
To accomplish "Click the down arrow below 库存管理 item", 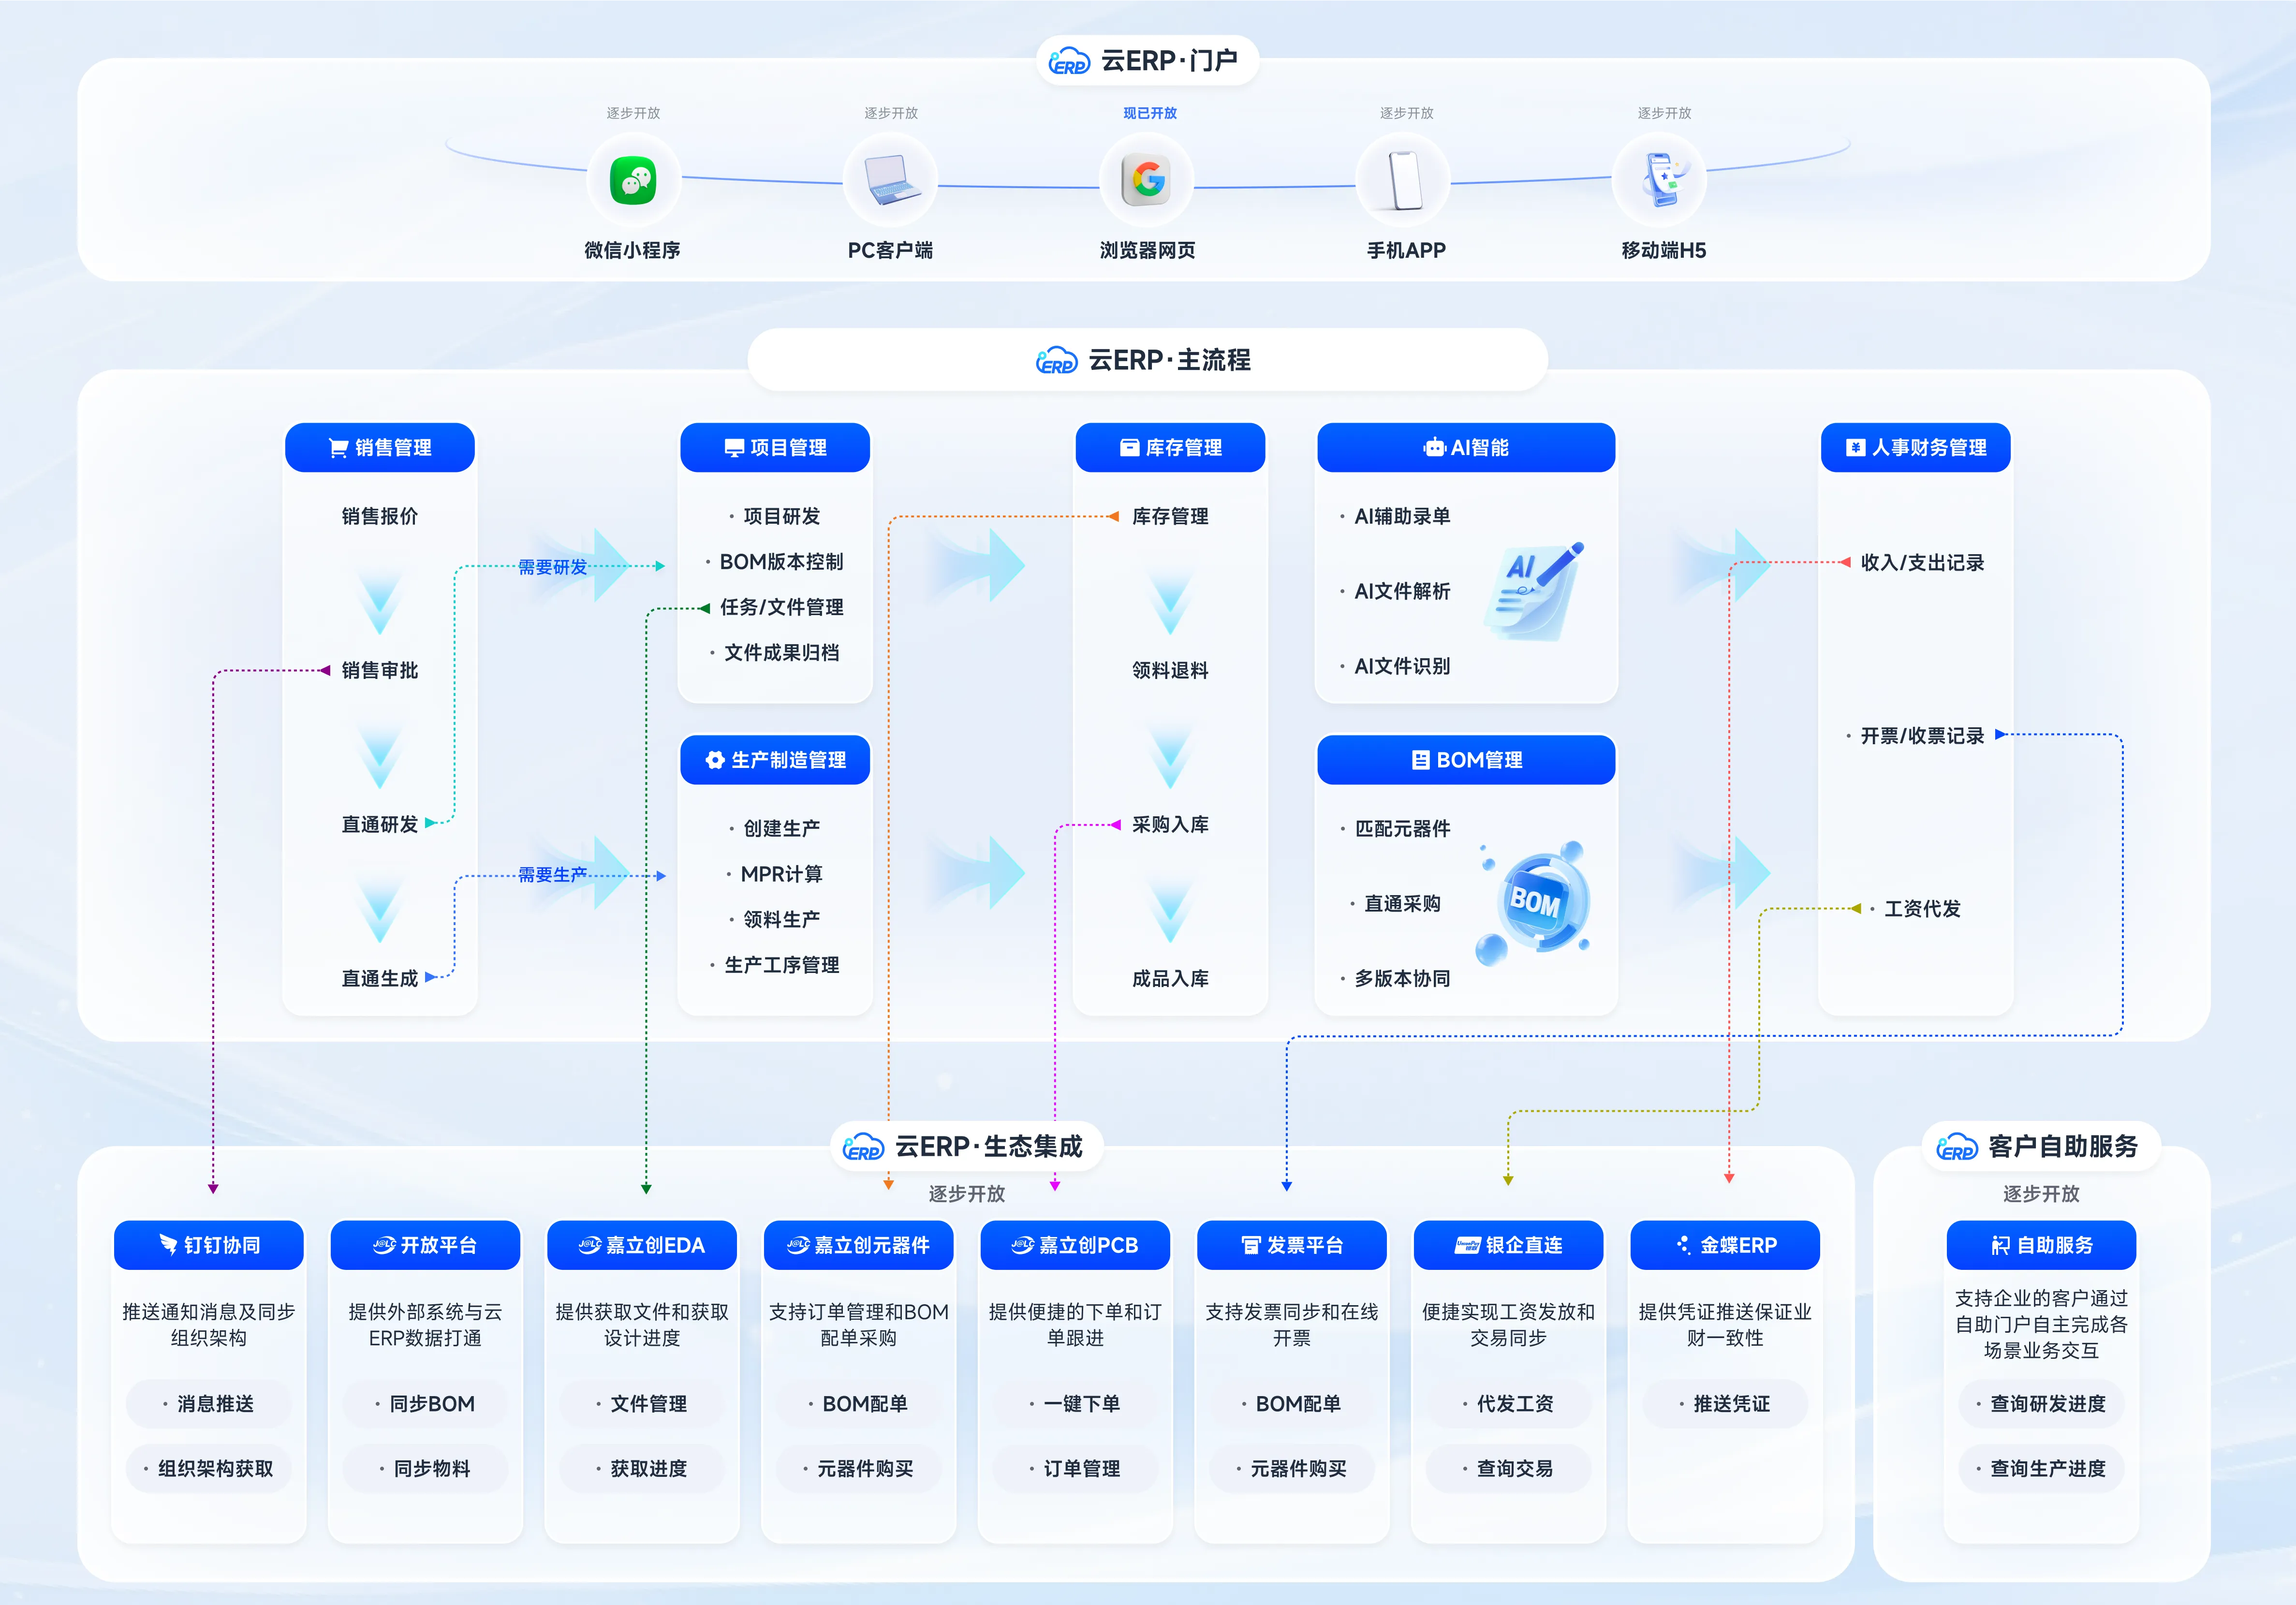I will [1170, 602].
